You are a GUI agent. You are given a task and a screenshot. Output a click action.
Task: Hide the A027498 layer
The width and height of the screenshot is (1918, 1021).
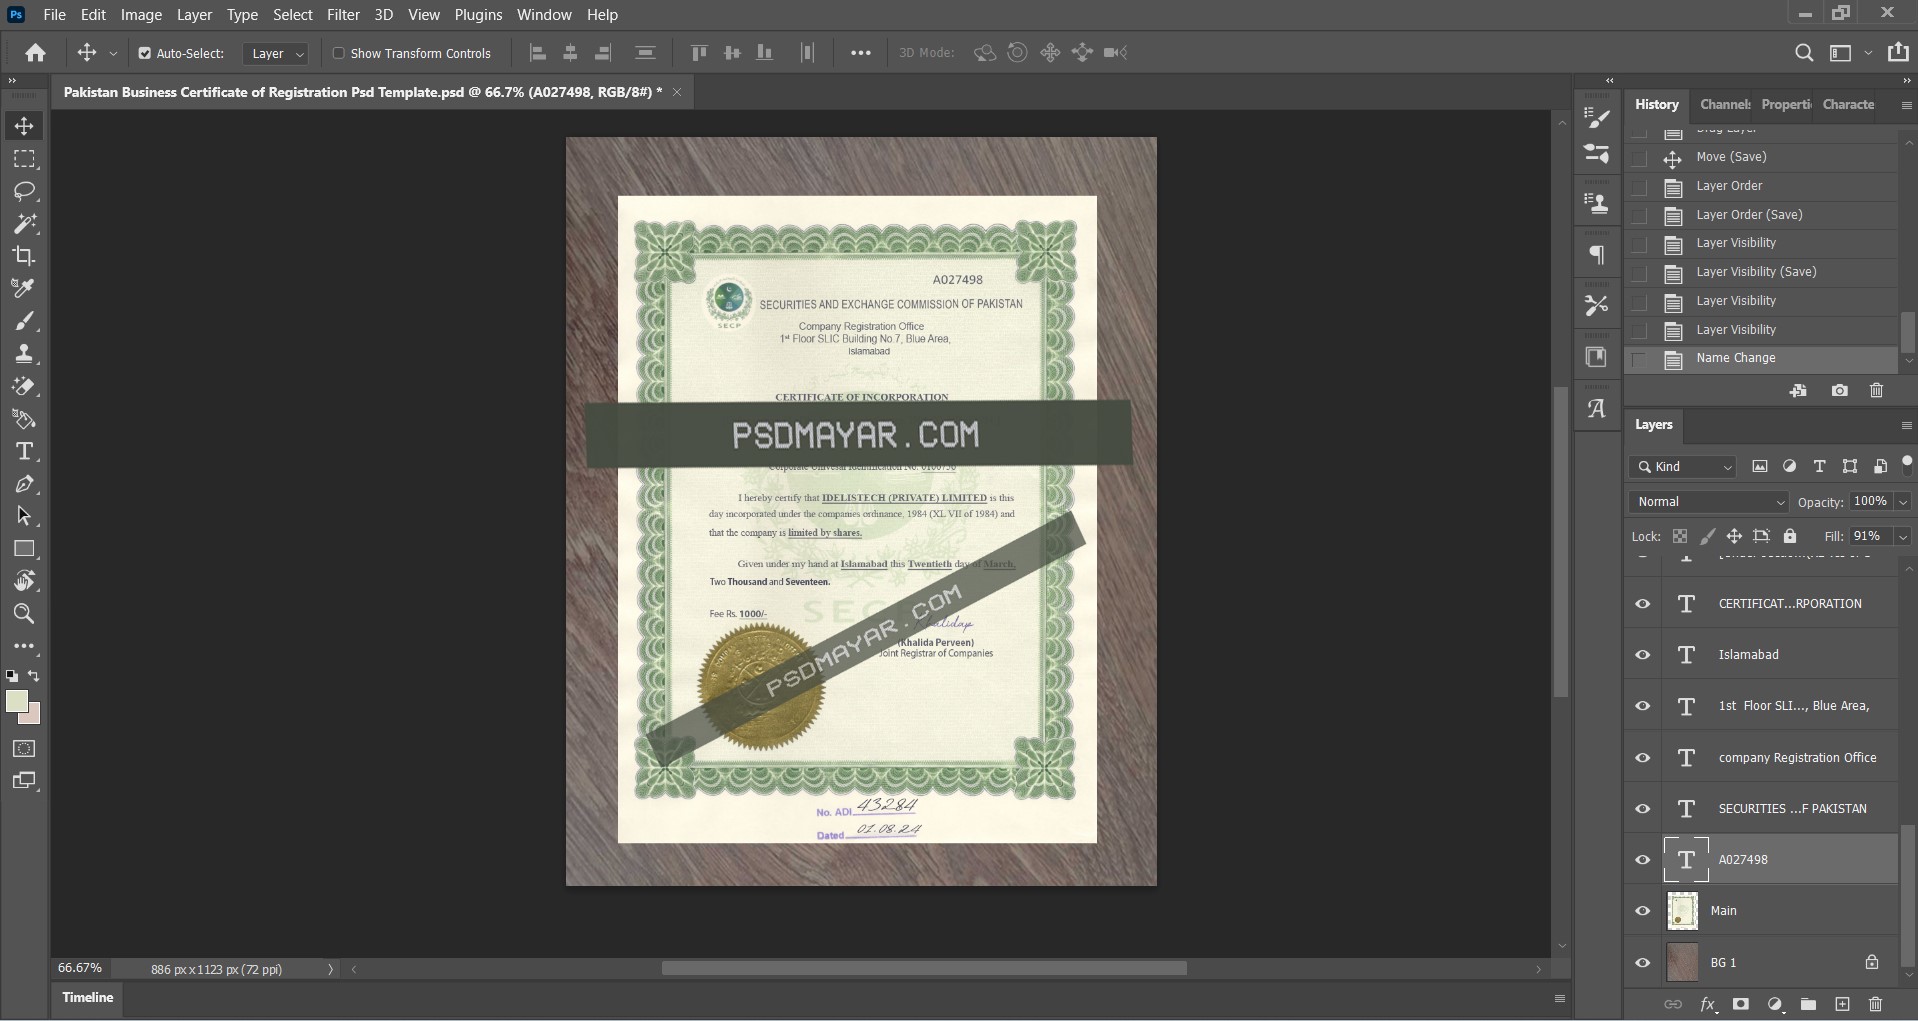point(1642,860)
